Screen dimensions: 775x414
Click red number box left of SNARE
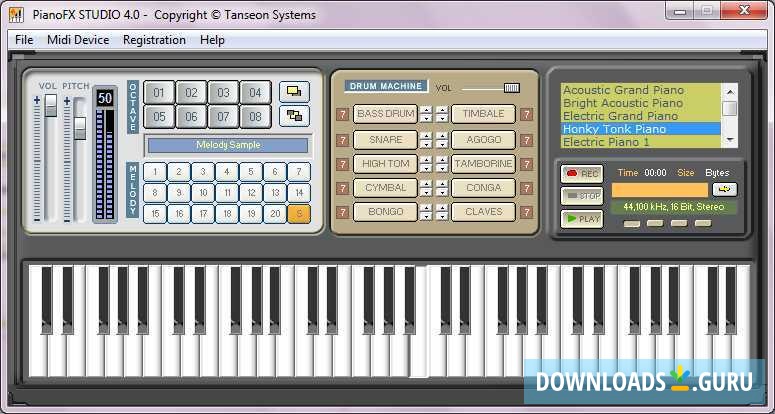tap(343, 140)
